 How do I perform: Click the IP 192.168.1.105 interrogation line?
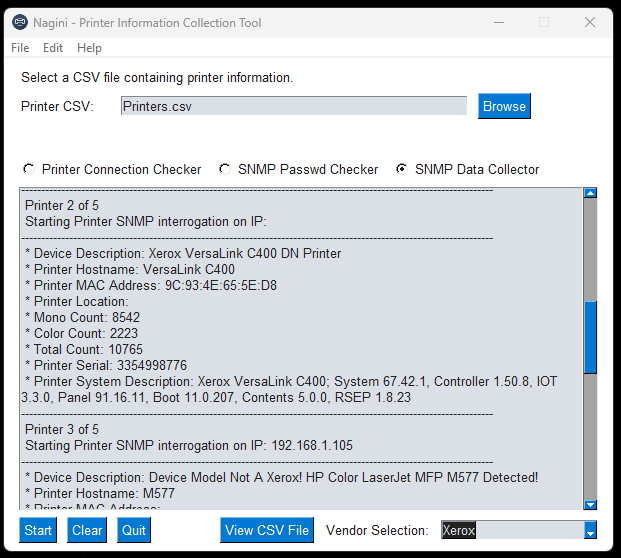189,446
